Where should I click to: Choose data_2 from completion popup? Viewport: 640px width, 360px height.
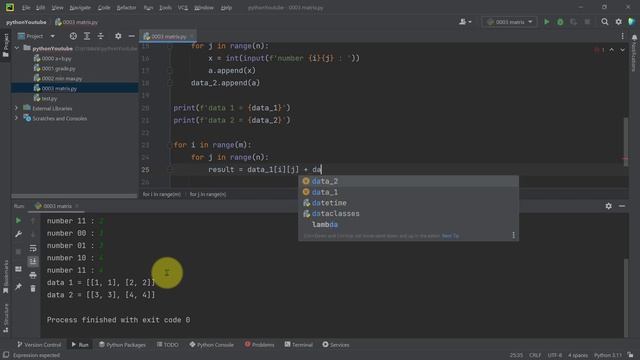(408, 181)
